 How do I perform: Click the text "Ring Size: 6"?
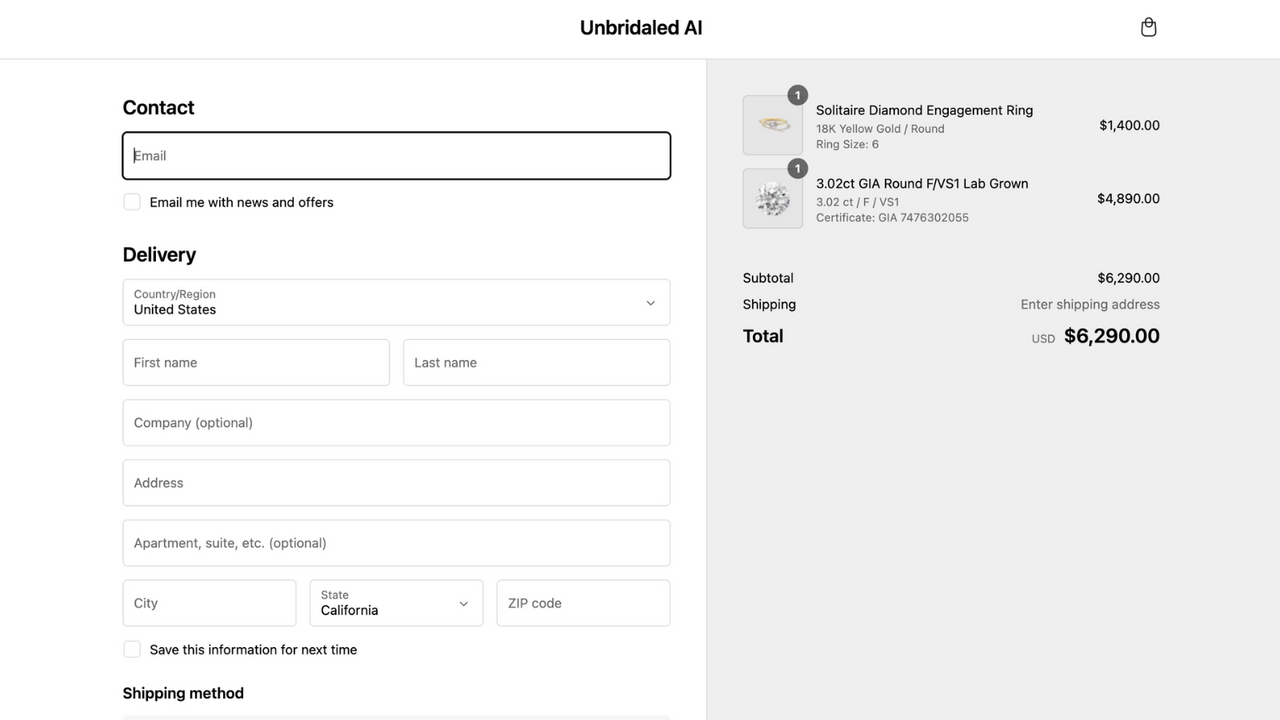(x=847, y=144)
